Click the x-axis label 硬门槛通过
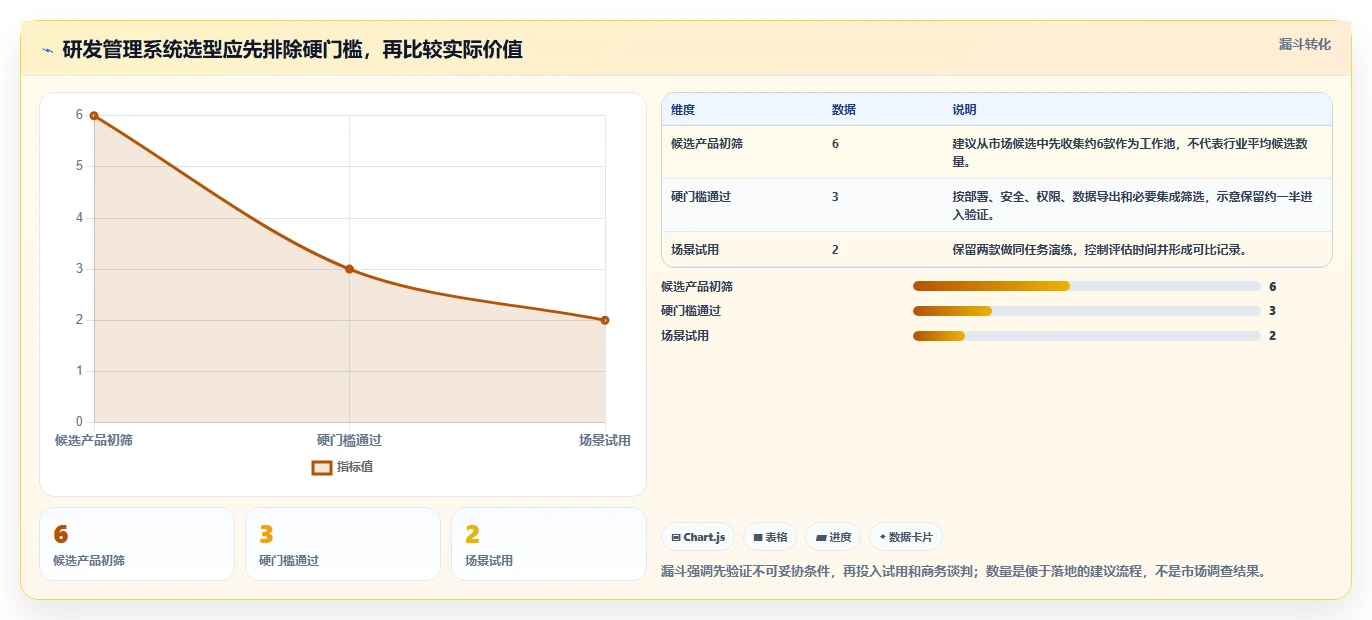 coord(349,440)
